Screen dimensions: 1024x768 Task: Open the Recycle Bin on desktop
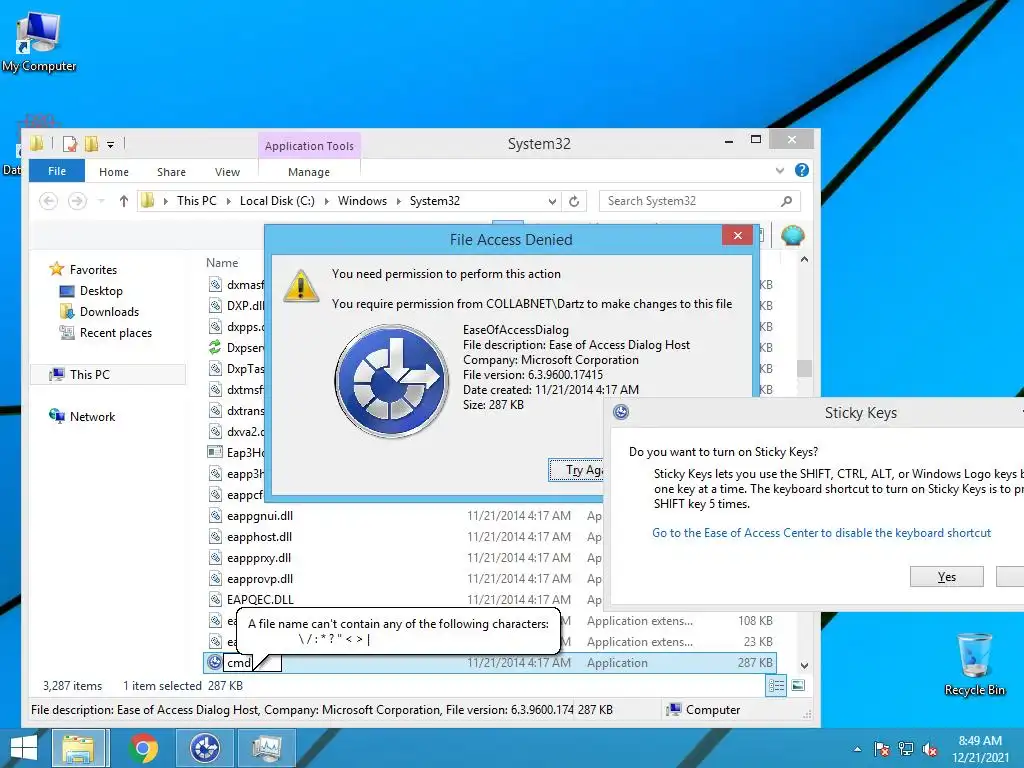pos(974,664)
